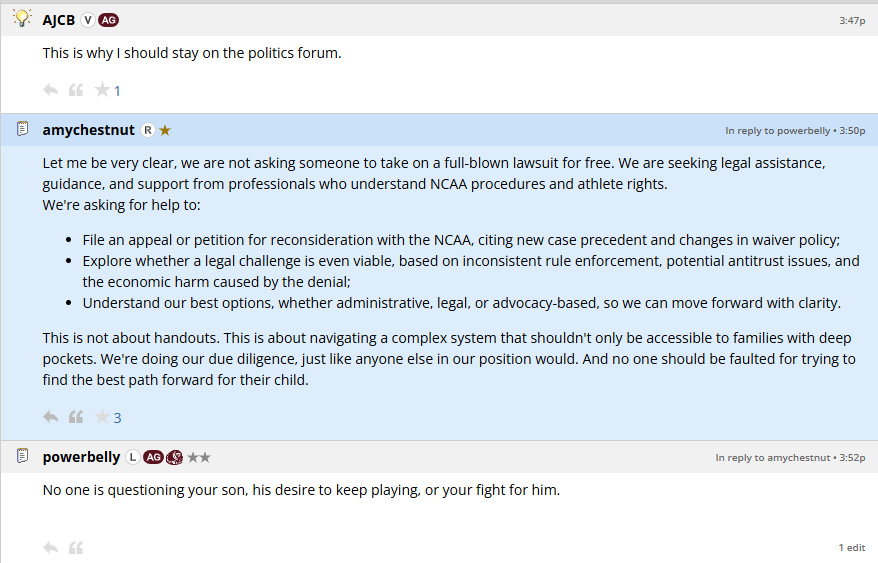878x563 pixels.
Task: Click the R badge next to amychestnut
Action: 148,130
